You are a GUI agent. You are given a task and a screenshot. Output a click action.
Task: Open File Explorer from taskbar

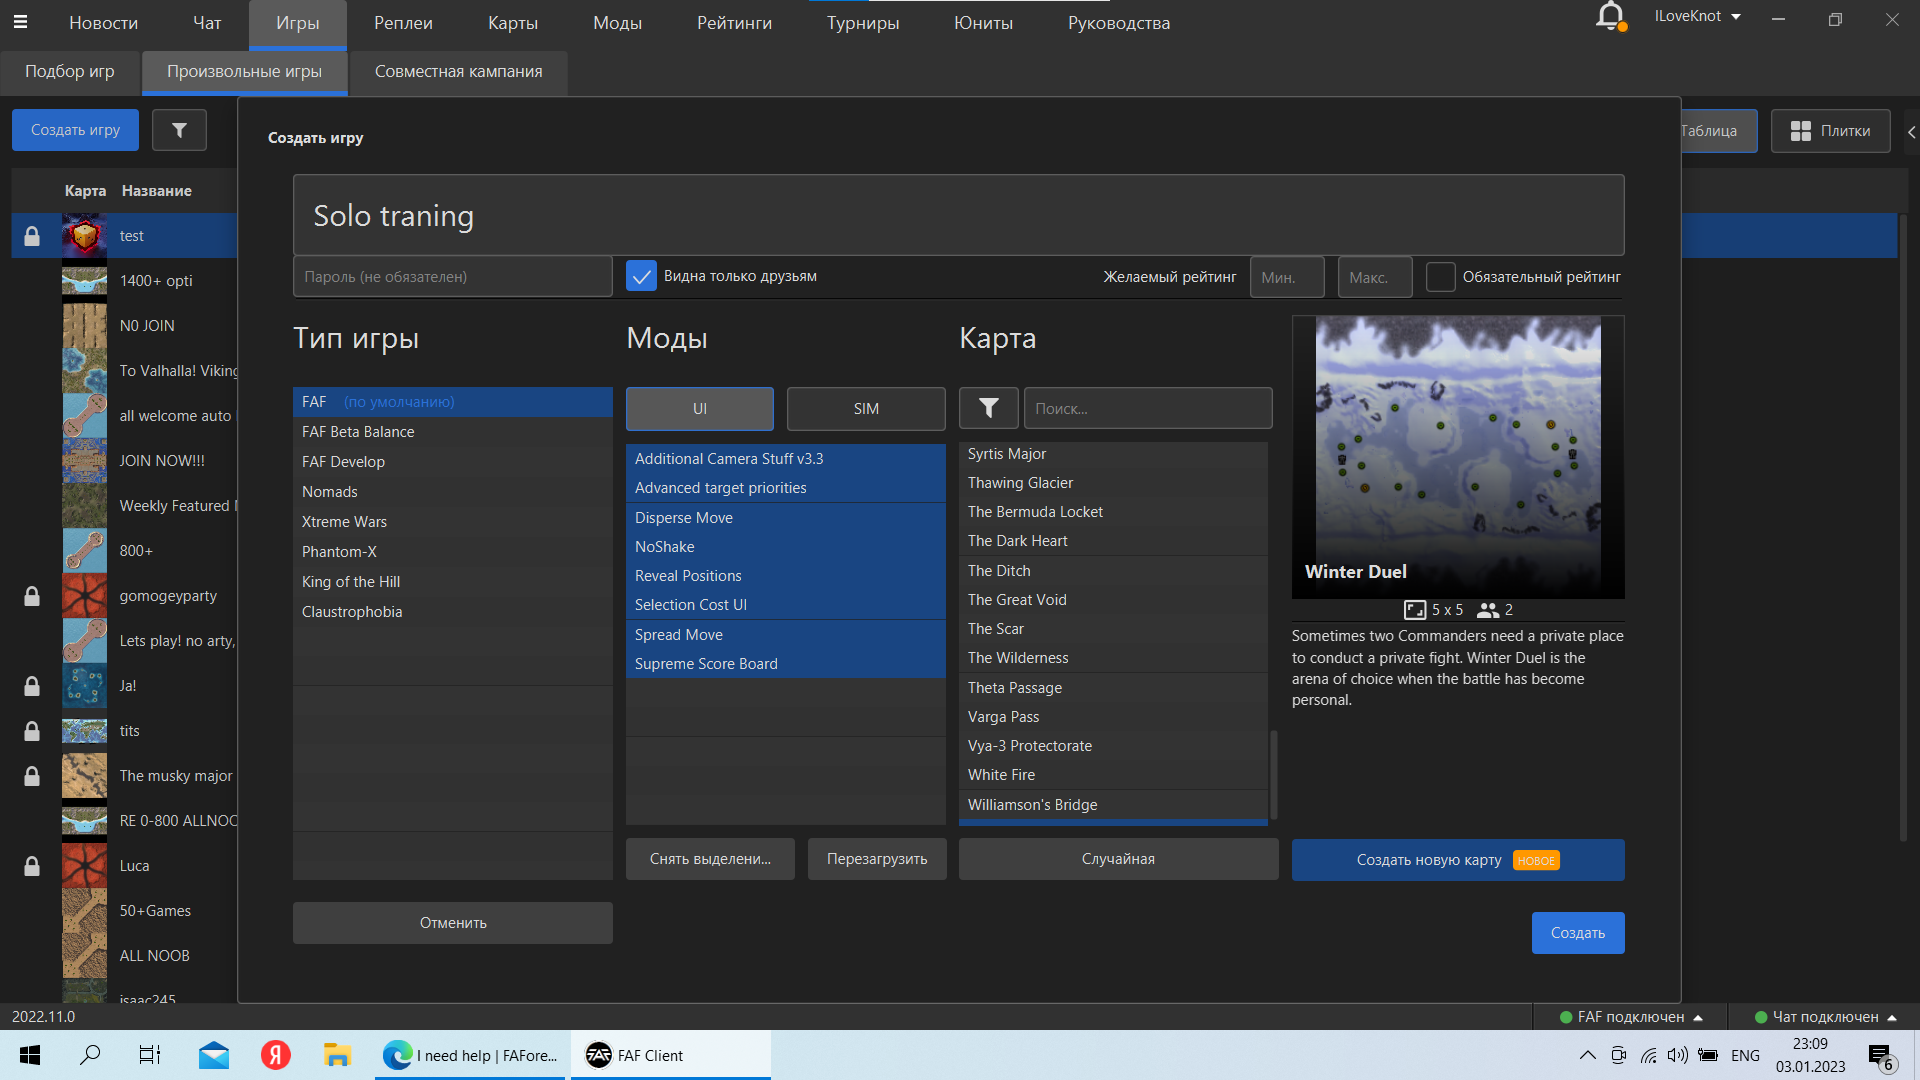[337, 1055]
